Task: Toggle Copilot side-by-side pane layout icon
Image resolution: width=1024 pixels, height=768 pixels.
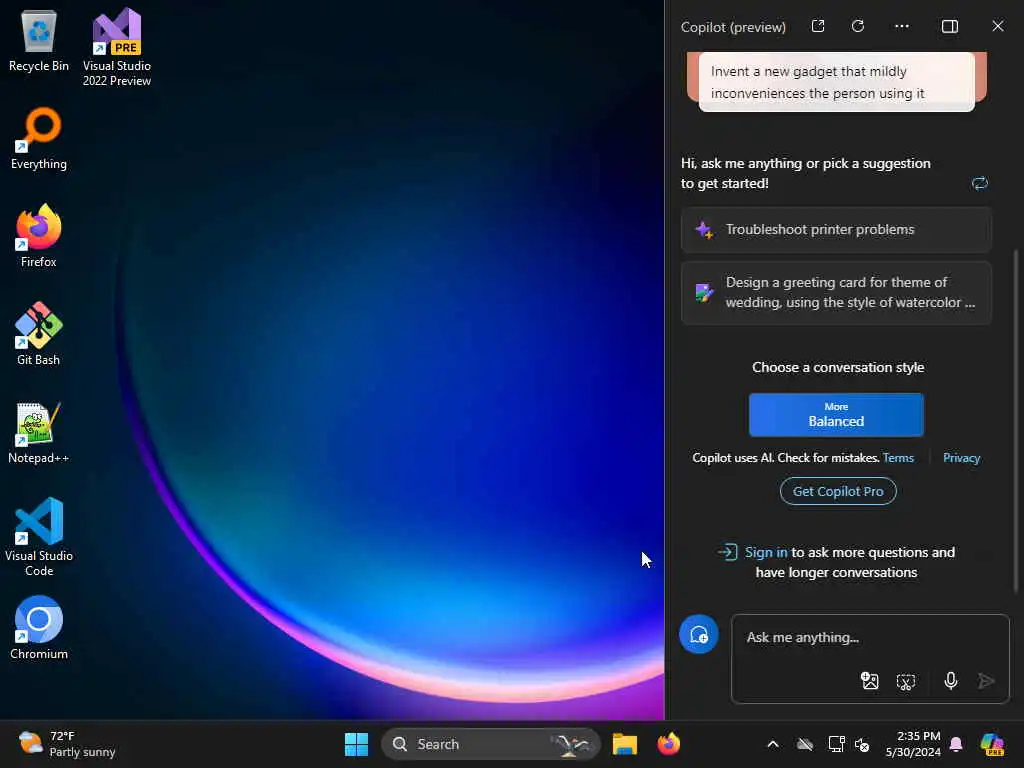Action: (x=950, y=26)
